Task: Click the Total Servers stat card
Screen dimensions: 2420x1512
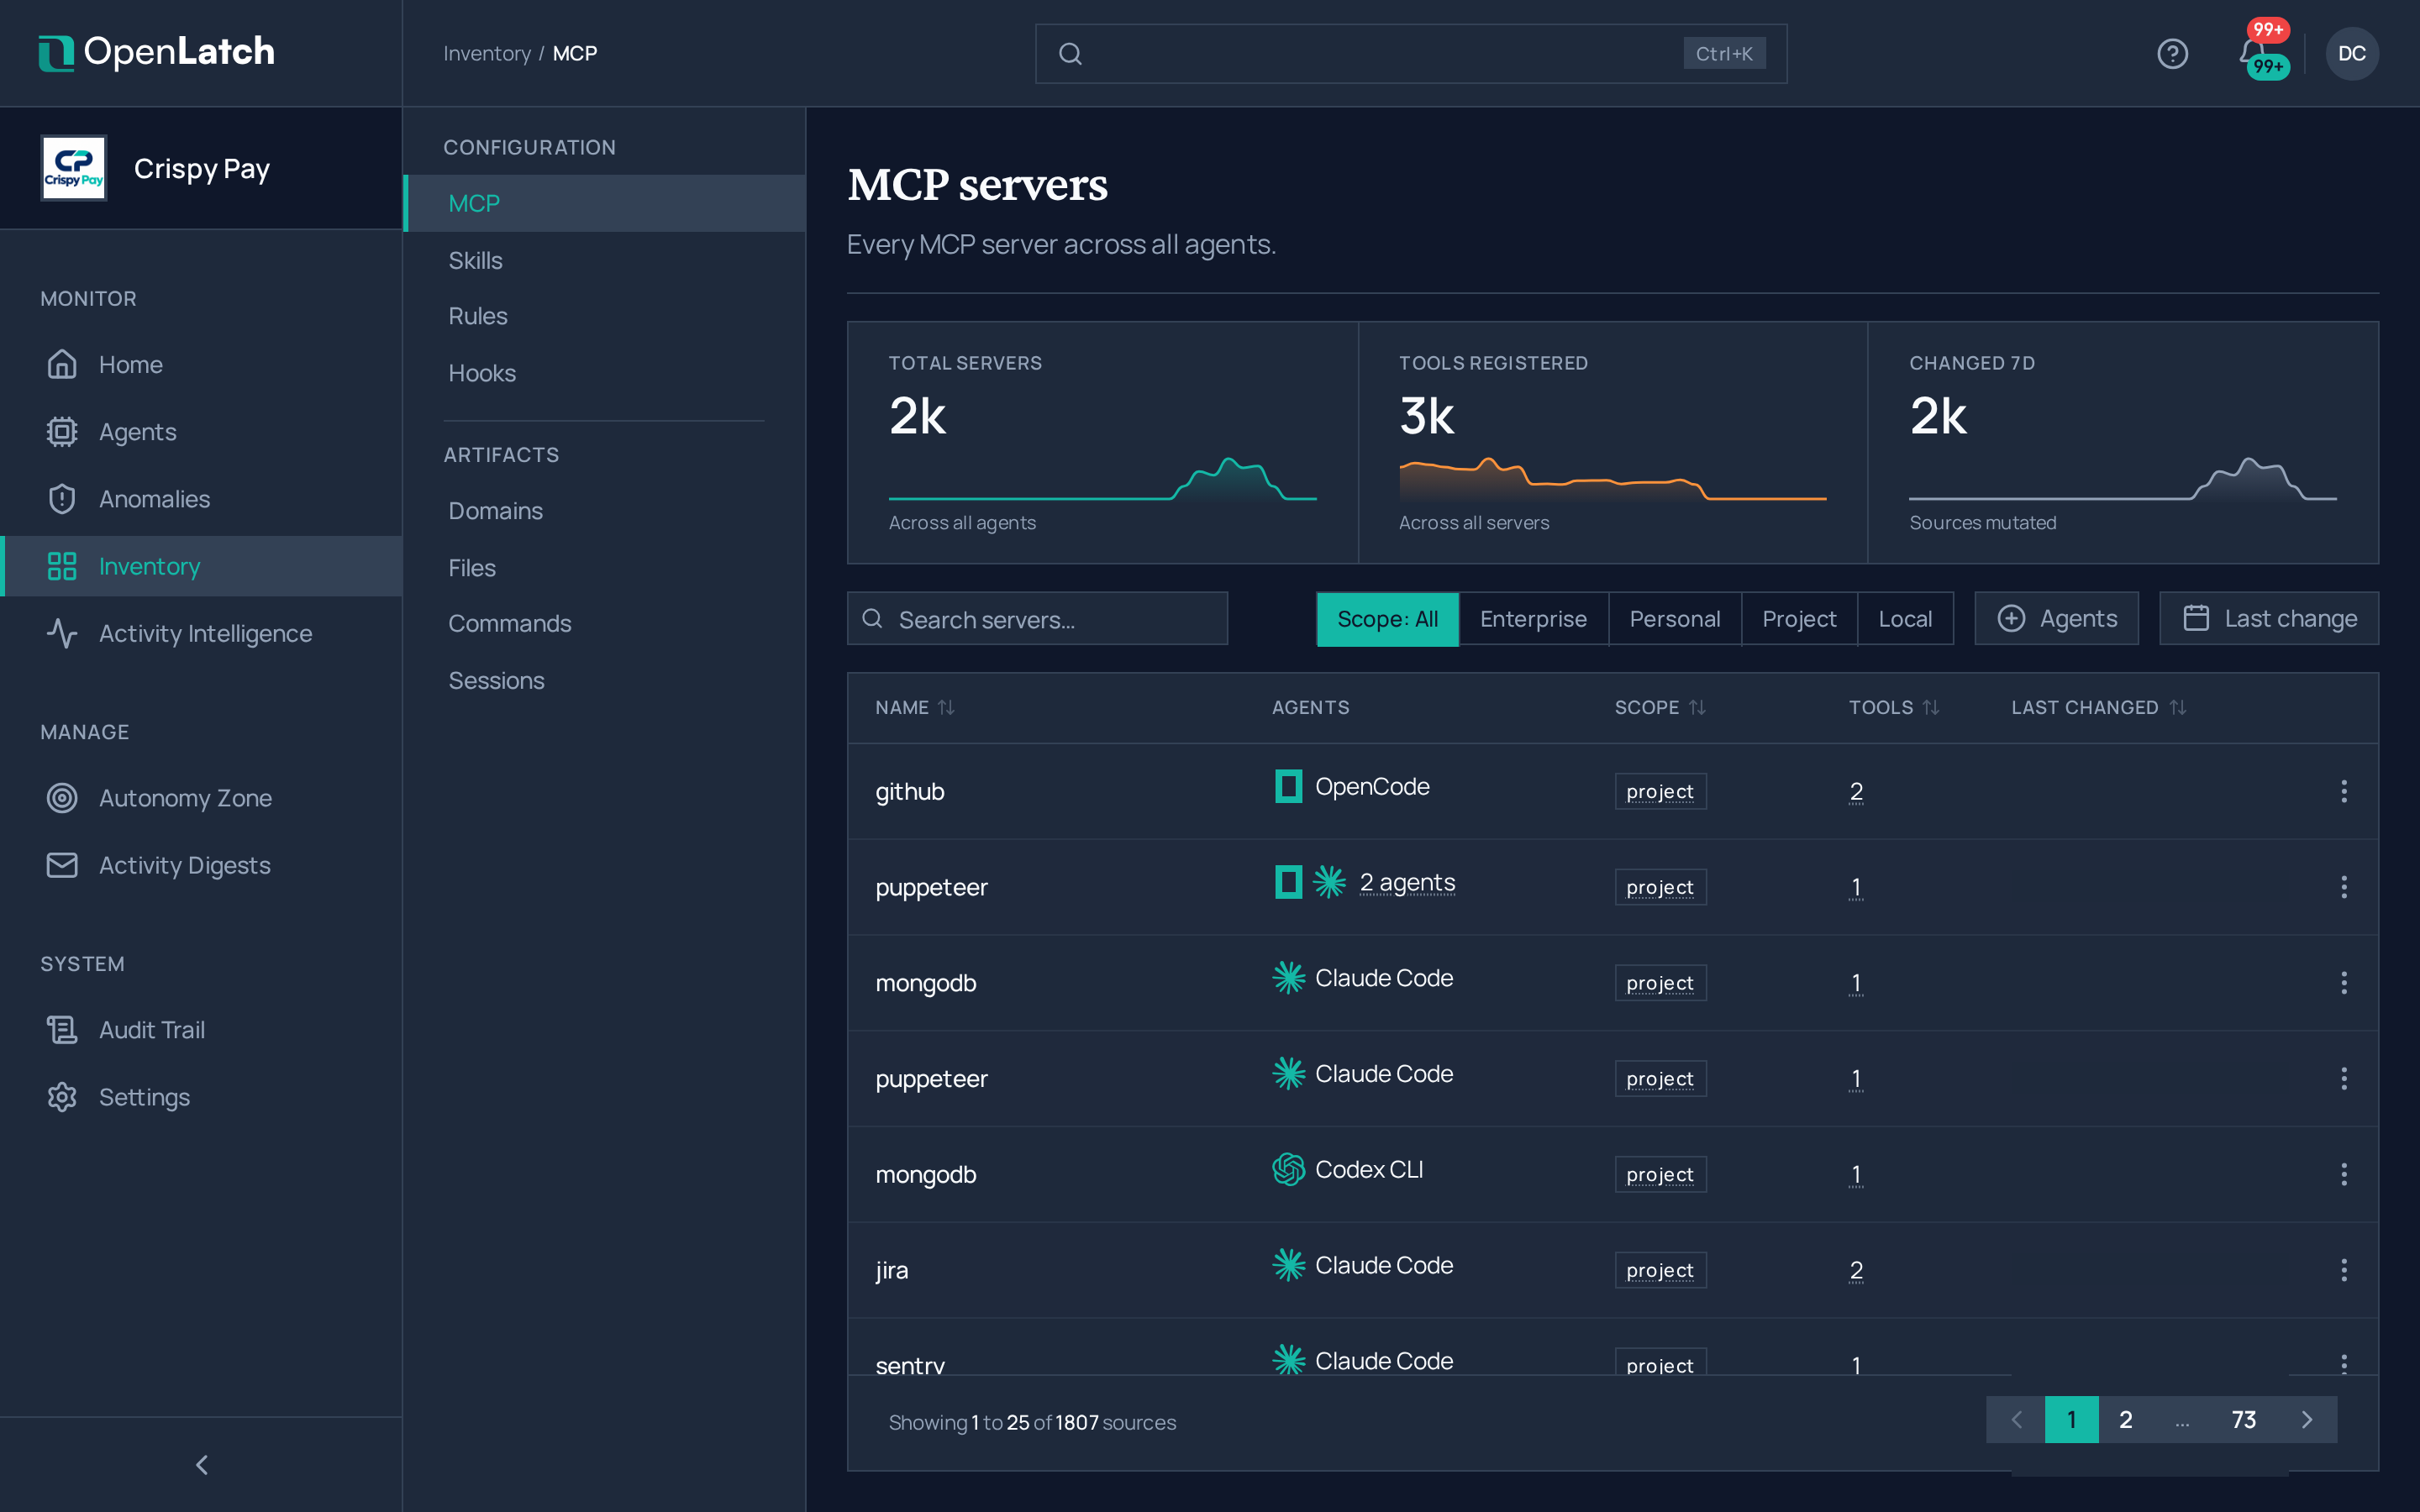Action: tap(1102, 442)
